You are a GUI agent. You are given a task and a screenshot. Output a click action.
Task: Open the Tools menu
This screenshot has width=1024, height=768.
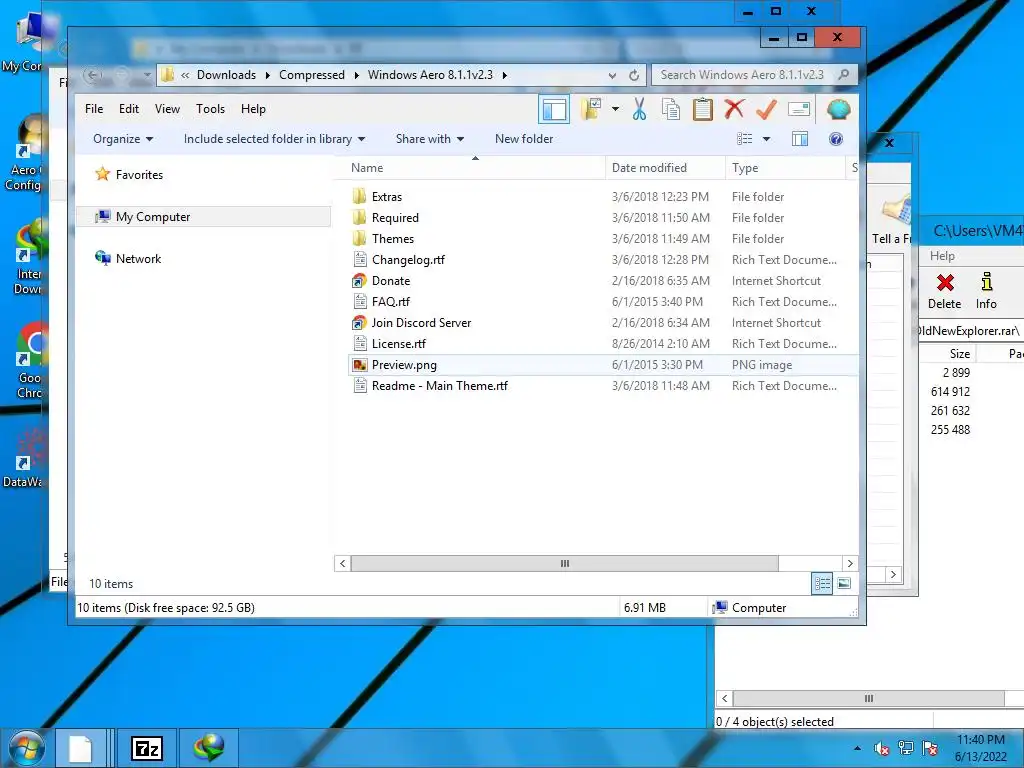click(210, 109)
